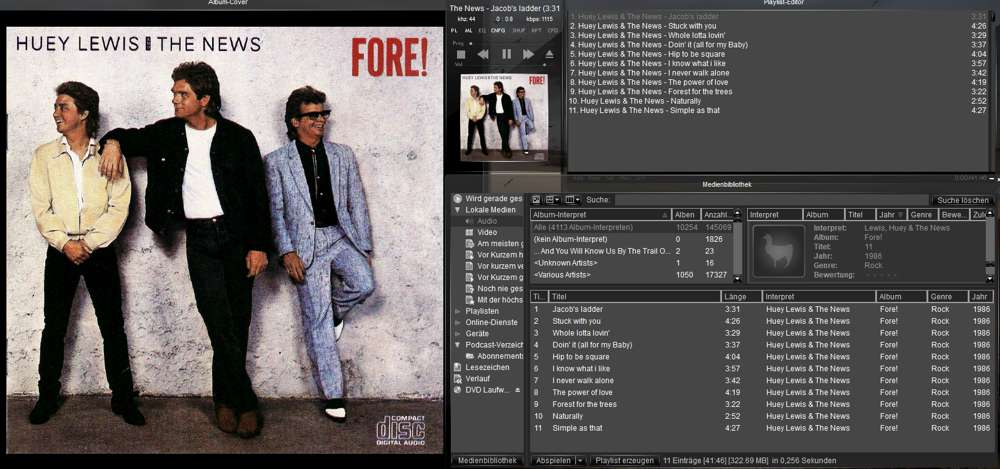The width and height of the screenshot is (1000, 469).
Task: Collapse the Lokale Medien tree node
Action: tap(458, 210)
